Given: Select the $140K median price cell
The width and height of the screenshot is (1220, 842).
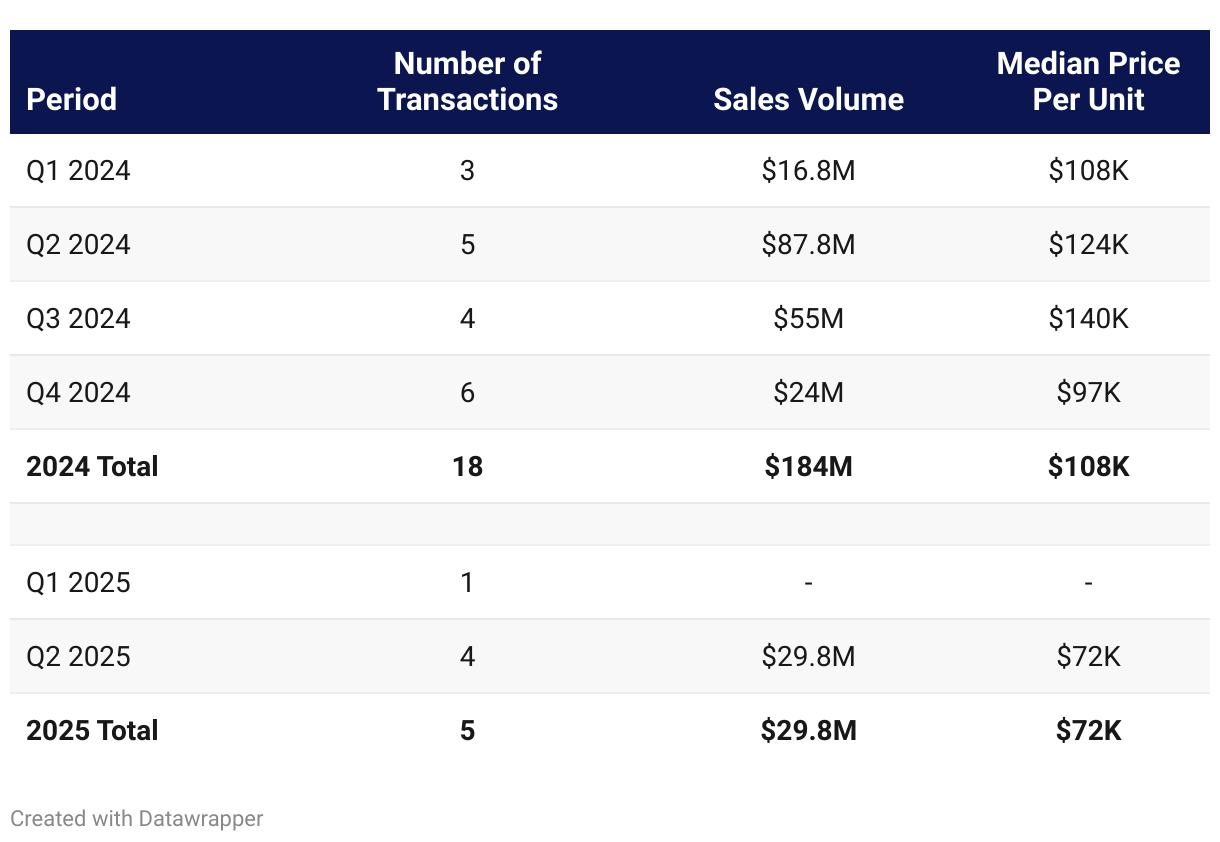Looking at the screenshot, I should click(x=1088, y=319).
